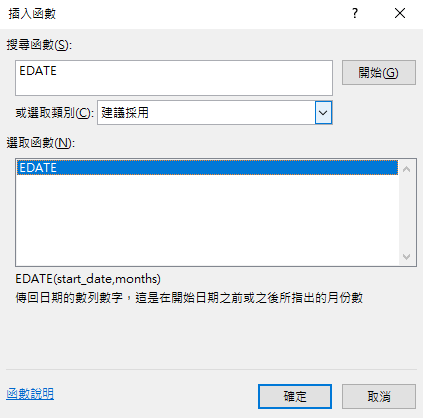Select the highlighted EDATE function in list
This screenshot has width=423, height=418.
click(x=207, y=168)
